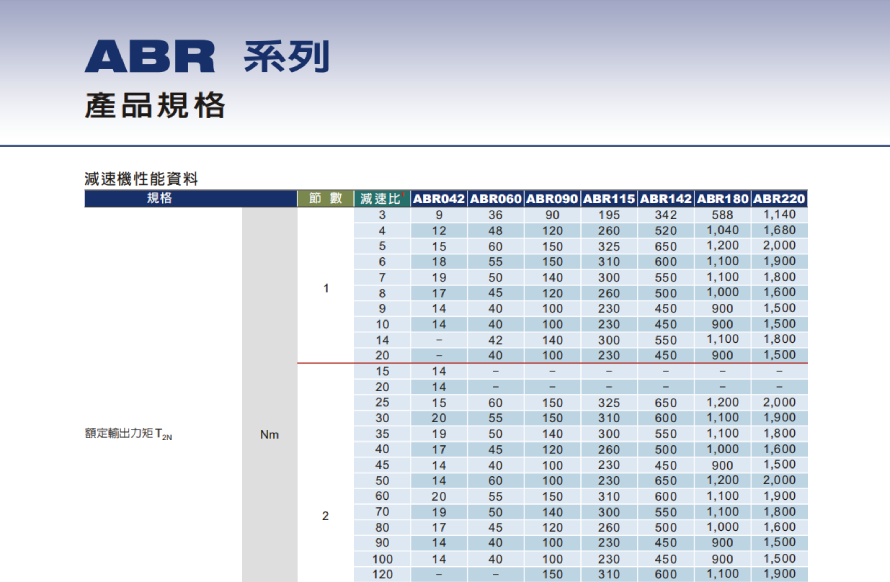
Task: Select the 減速機性能資料 section label
Action: click(x=141, y=179)
